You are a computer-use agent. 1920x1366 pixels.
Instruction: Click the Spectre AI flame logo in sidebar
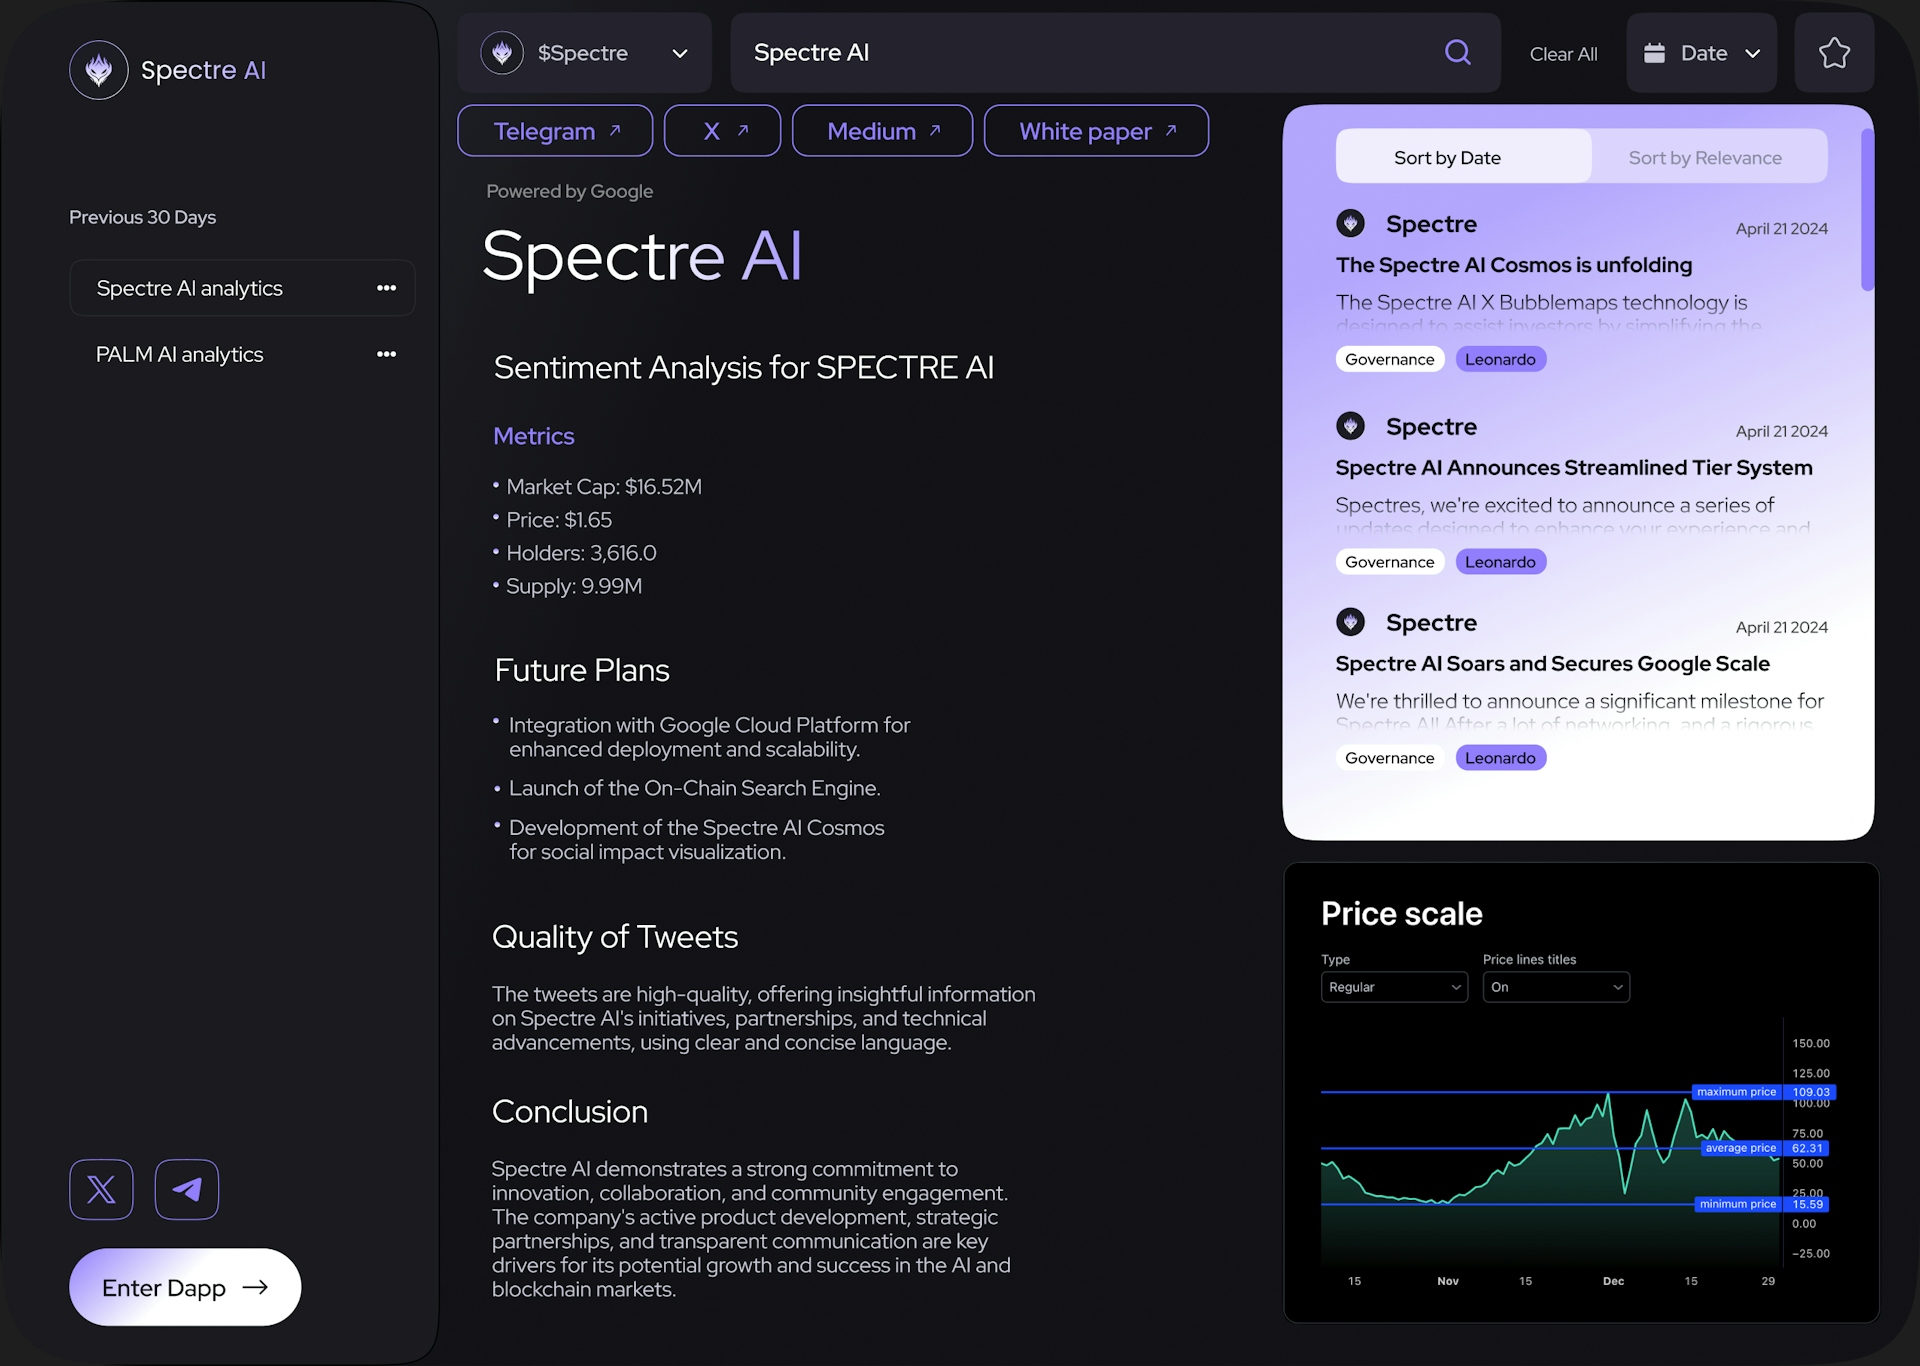pos(98,70)
